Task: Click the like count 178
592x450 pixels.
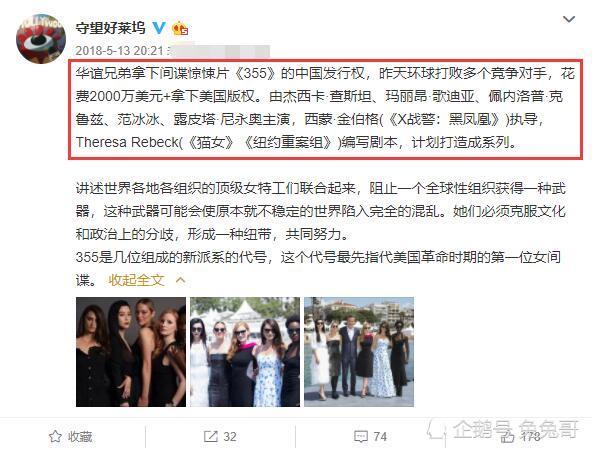Action: click(530, 437)
